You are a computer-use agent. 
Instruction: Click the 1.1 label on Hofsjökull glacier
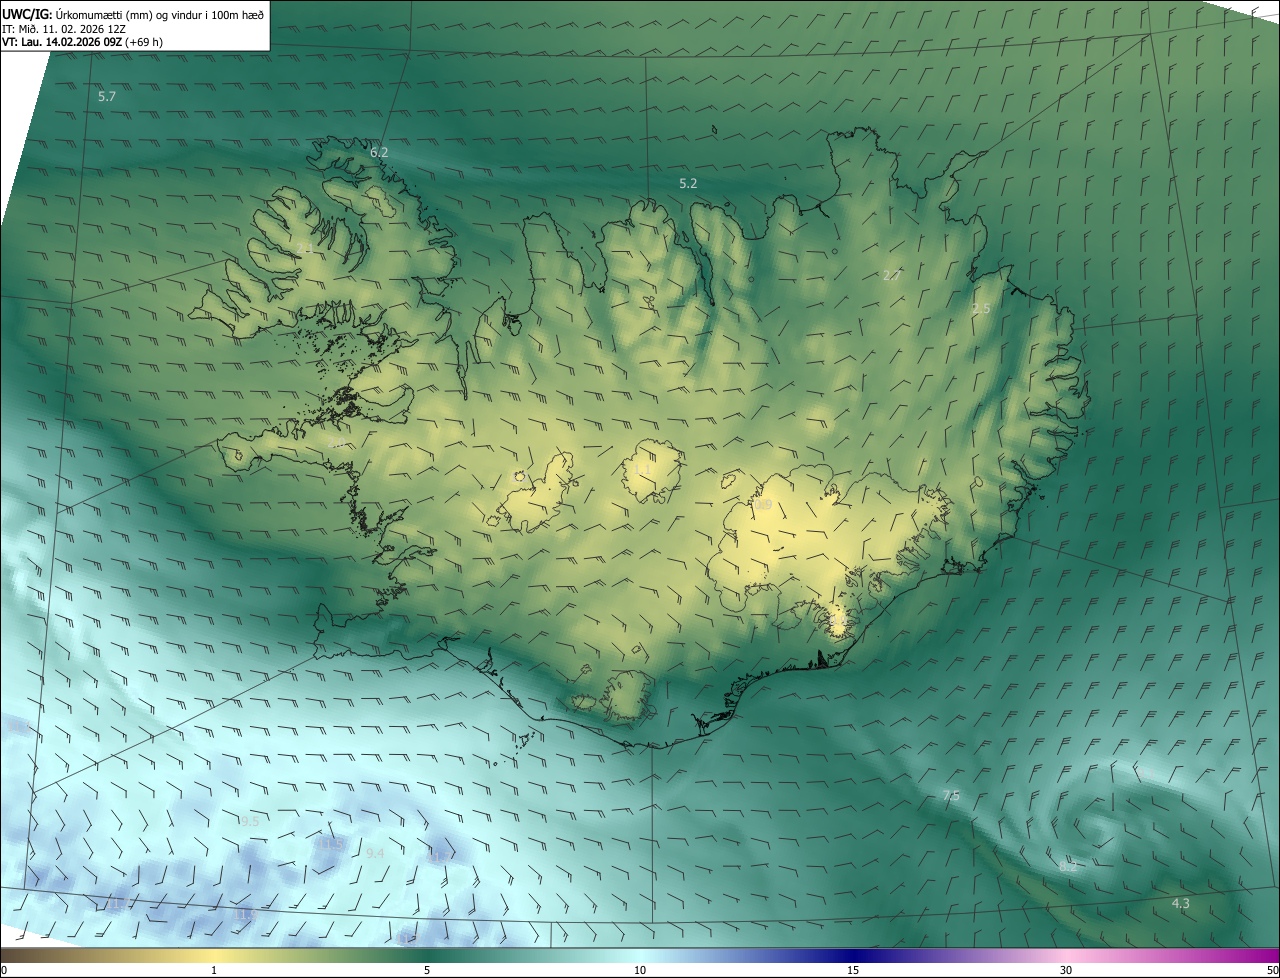pyautogui.click(x=643, y=469)
